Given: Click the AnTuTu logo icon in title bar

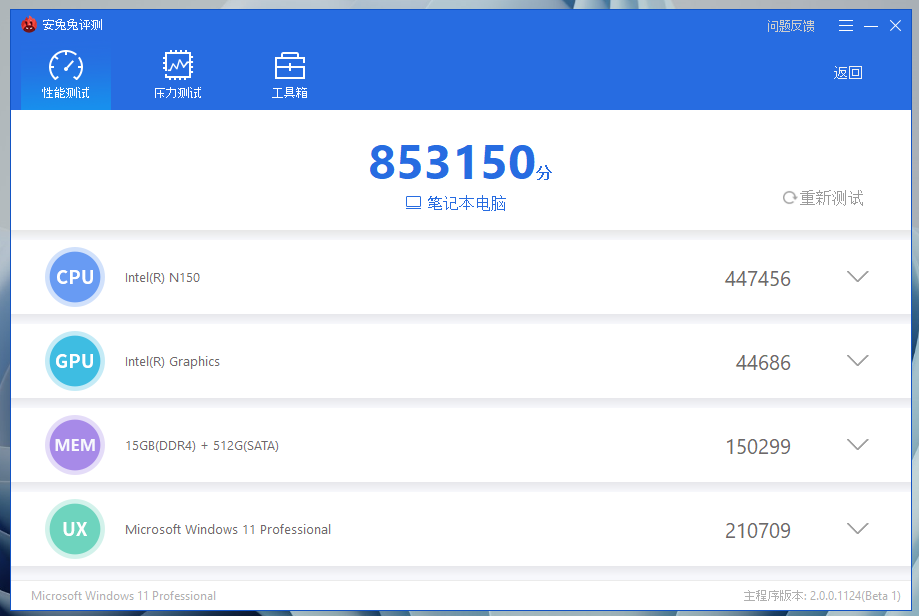Looking at the screenshot, I should point(29,25).
